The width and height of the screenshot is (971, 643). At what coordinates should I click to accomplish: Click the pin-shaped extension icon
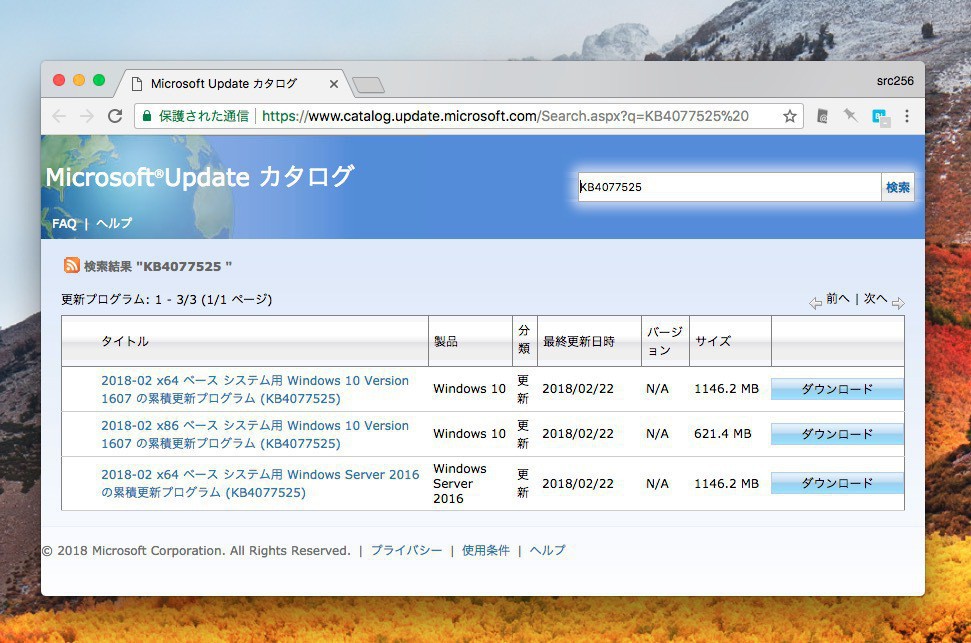coord(850,115)
